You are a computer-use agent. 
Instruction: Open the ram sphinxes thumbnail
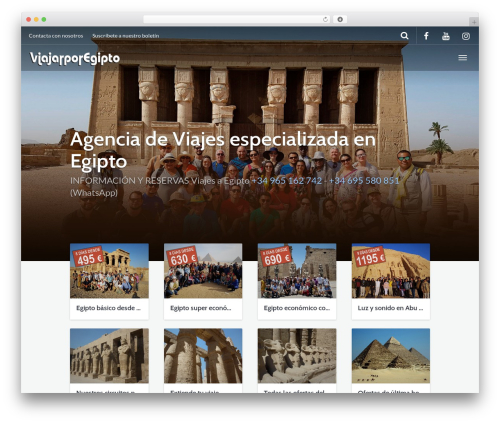click(297, 356)
